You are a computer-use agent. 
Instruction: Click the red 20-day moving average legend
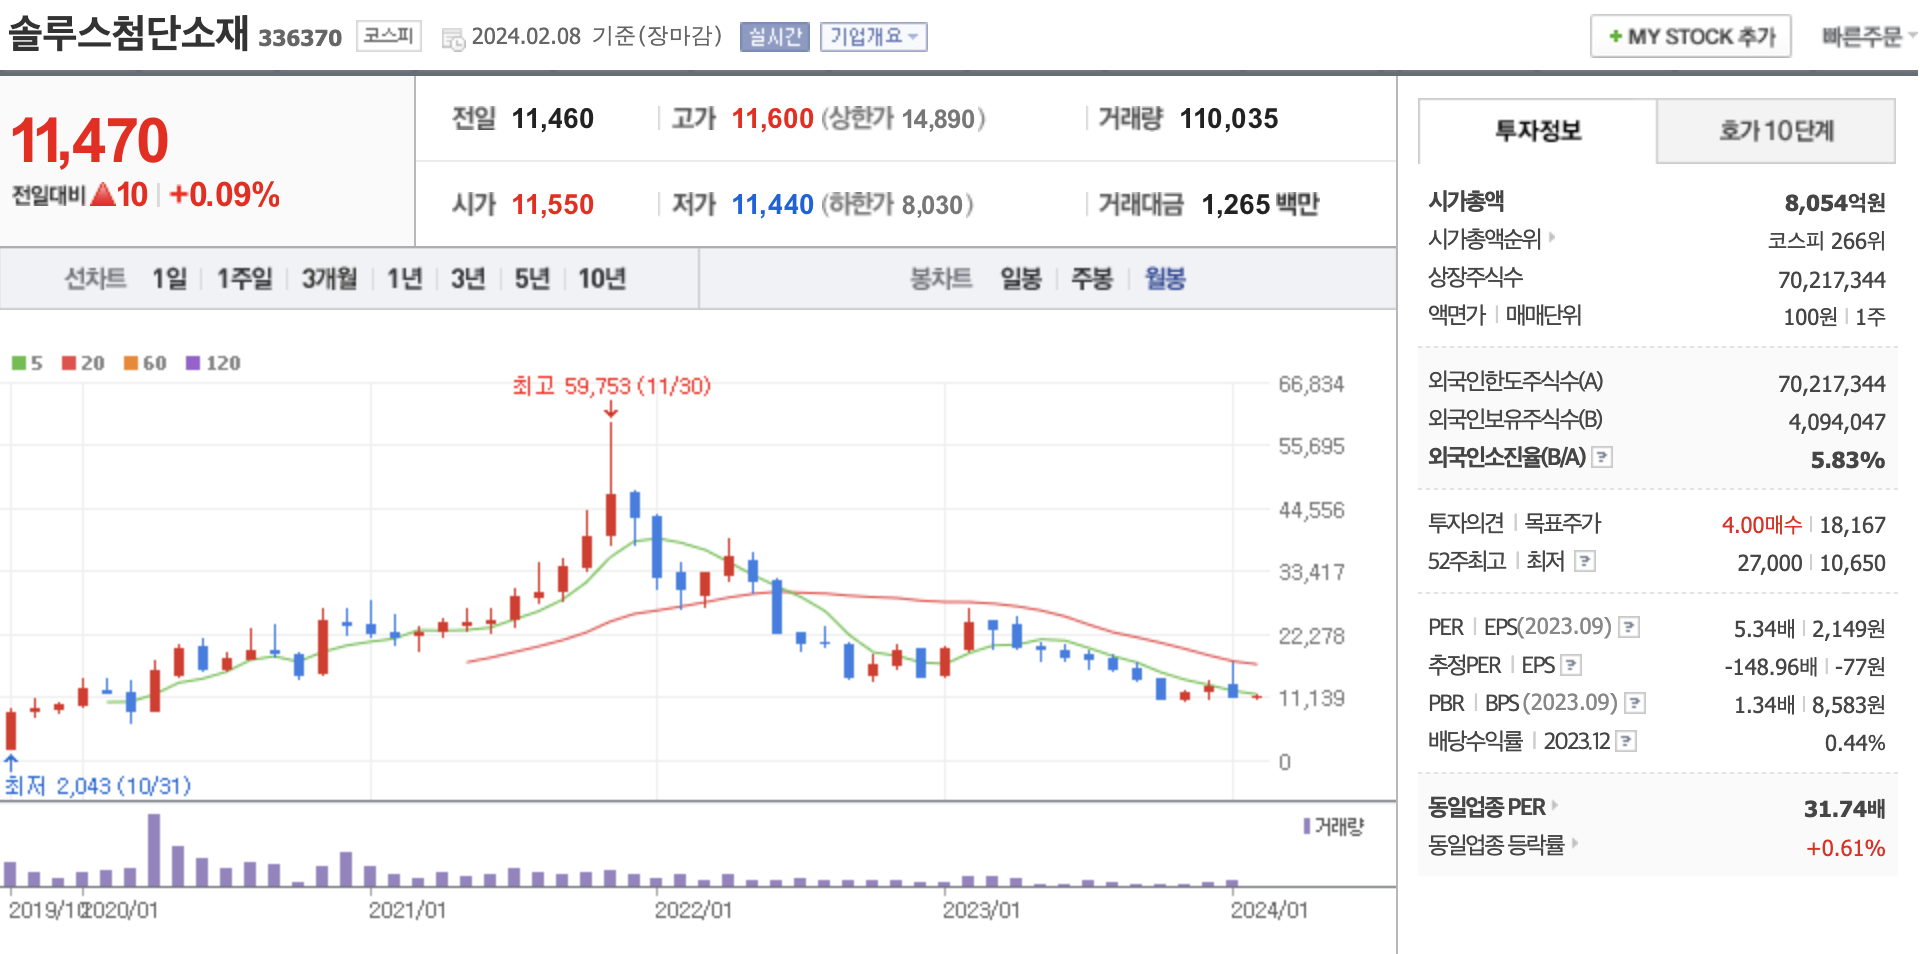(x=83, y=363)
